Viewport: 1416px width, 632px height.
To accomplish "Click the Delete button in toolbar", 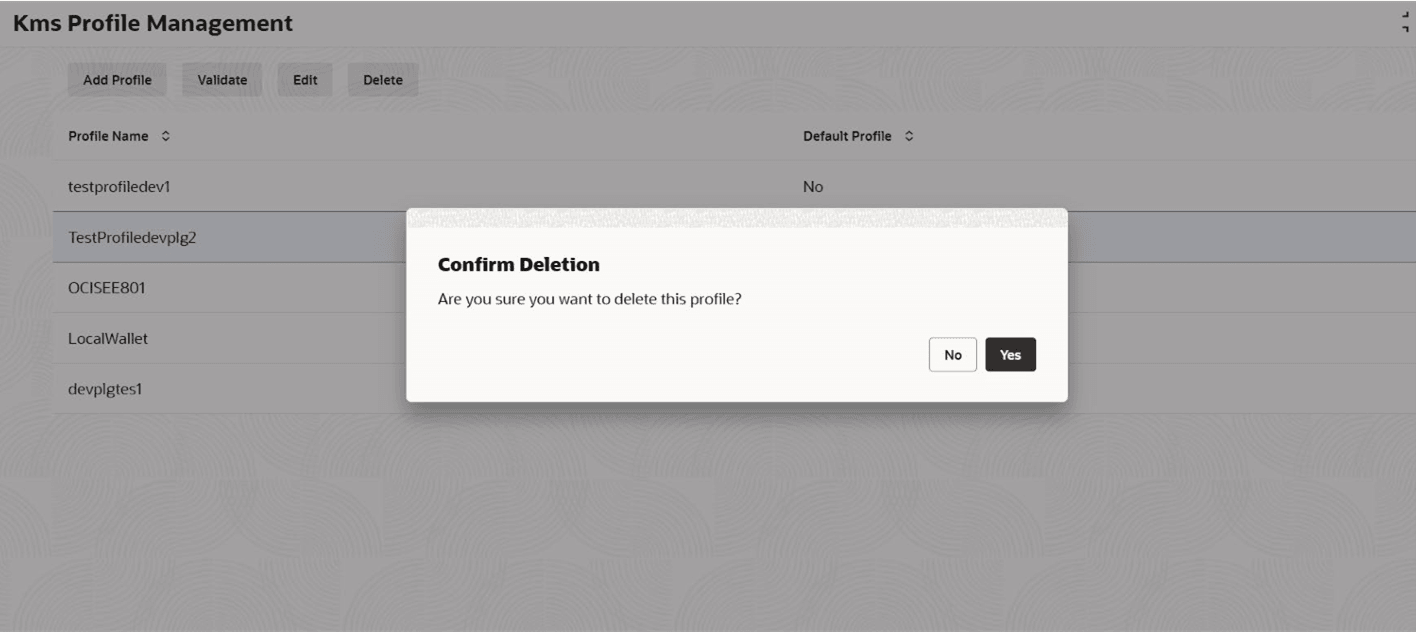I will click(x=382, y=80).
